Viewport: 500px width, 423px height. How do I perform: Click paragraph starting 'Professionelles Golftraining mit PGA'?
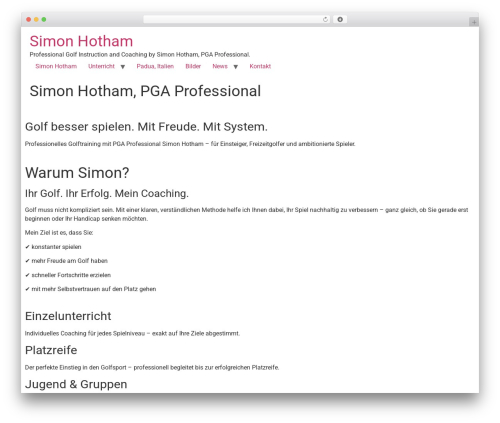pyautogui.click(x=190, y=144)
